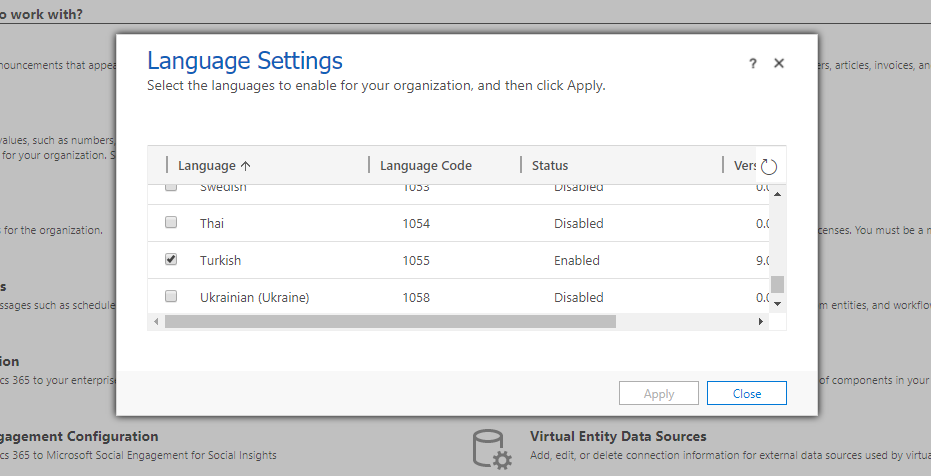
Task: Click the horizontal scrollbar thumb
Action: [390, 322]
